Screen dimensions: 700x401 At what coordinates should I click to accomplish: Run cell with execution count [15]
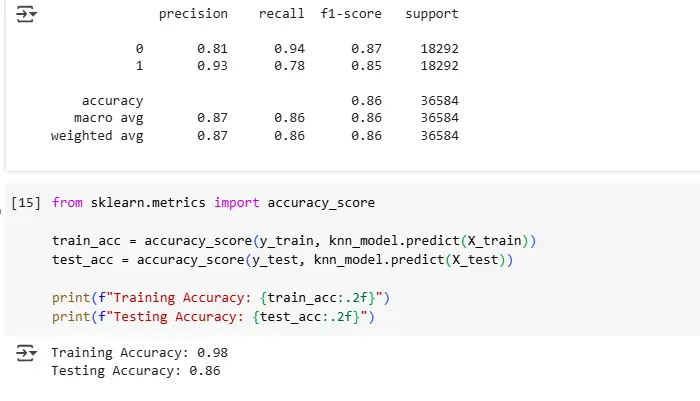(26, 203)
